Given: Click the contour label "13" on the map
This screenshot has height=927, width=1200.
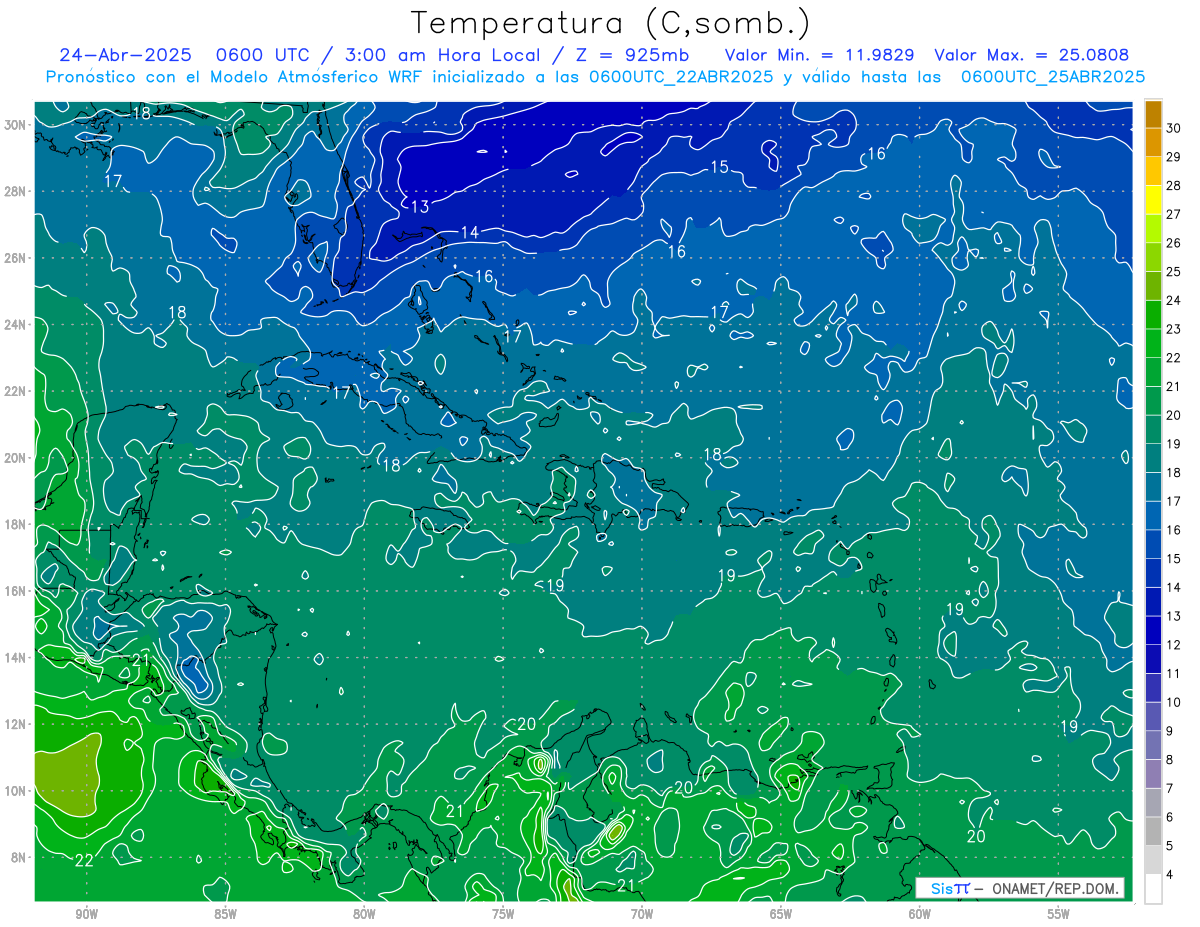Looking at the screenshot, I should tap(420, 206).
